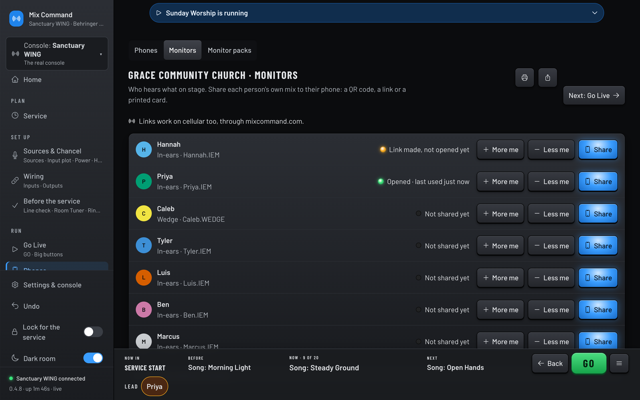
Task: Click the Back cue button
Action: (550, 363)
